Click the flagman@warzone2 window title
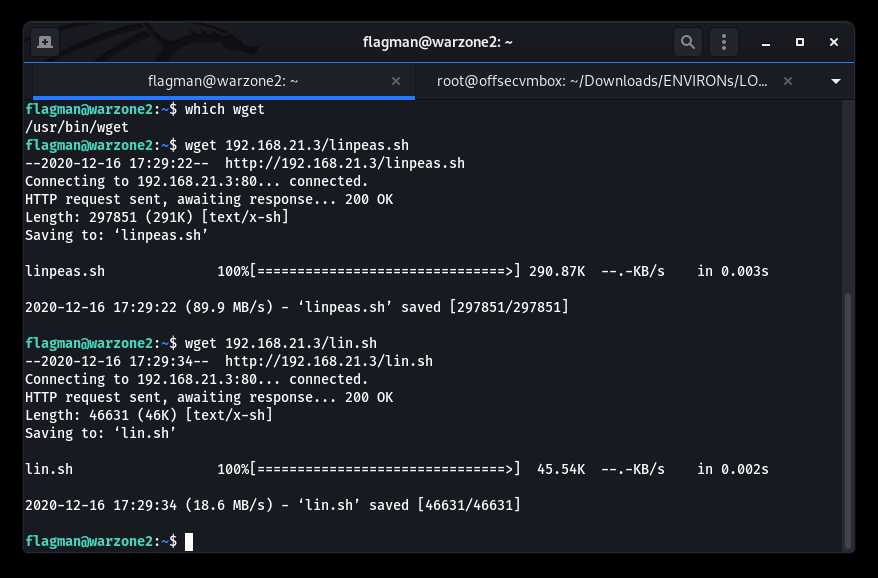Image resolution: width=878 pixels, height=578 pixels. (x=438, y=42)
